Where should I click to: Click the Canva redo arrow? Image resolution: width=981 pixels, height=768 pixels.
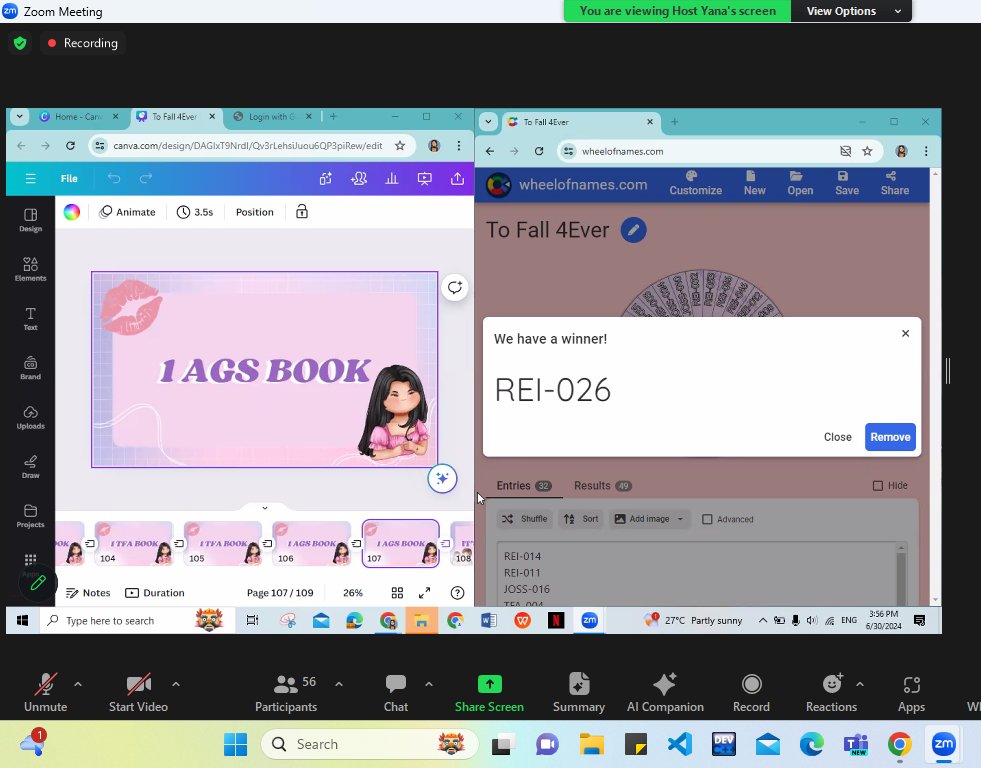click(x=146, y=179)
